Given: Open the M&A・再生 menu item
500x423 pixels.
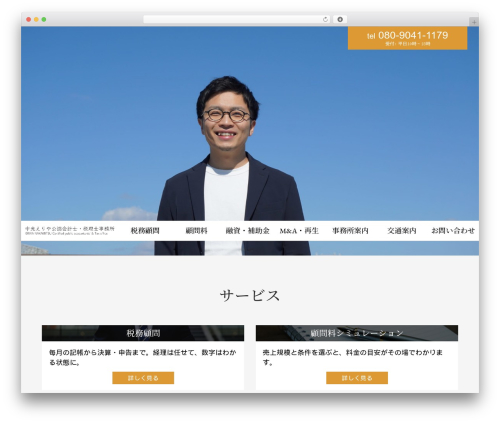Looking at the screenshot, I should 299,231.
